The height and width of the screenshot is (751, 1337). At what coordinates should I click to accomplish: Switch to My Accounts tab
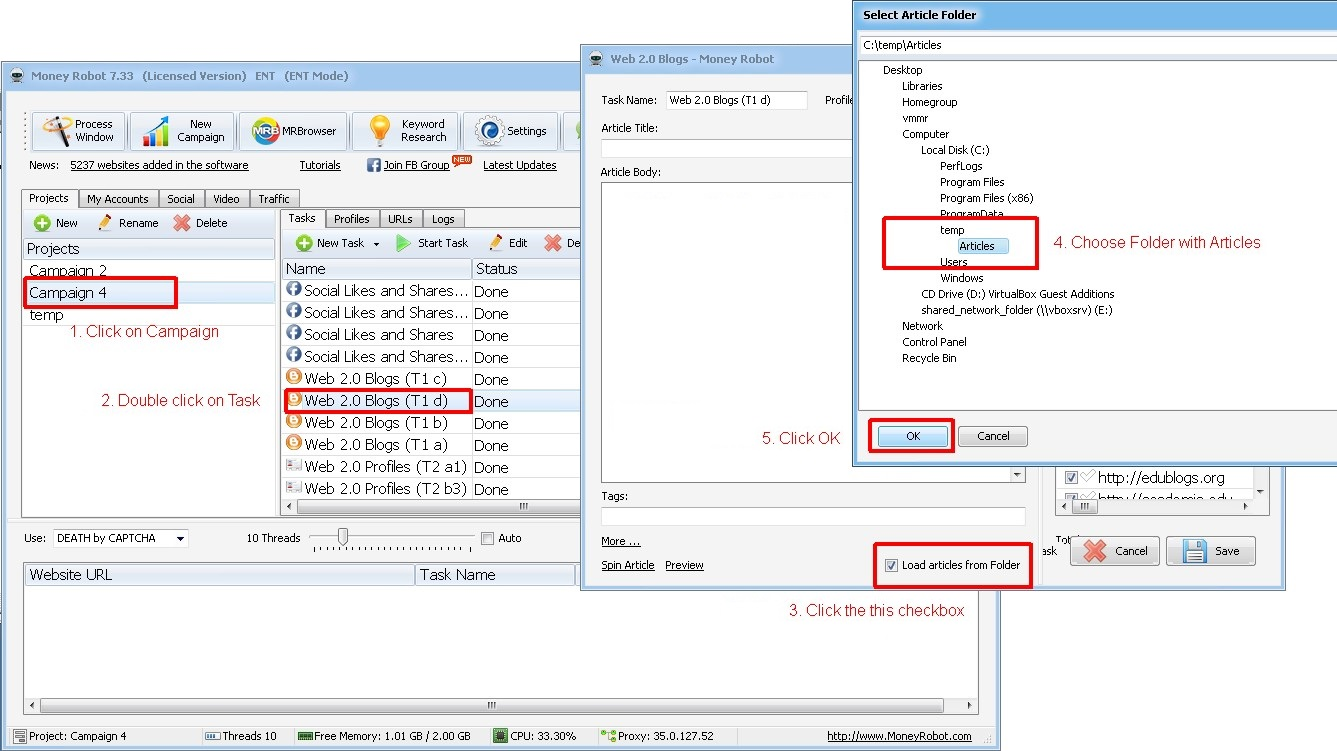tap(117, 199)
